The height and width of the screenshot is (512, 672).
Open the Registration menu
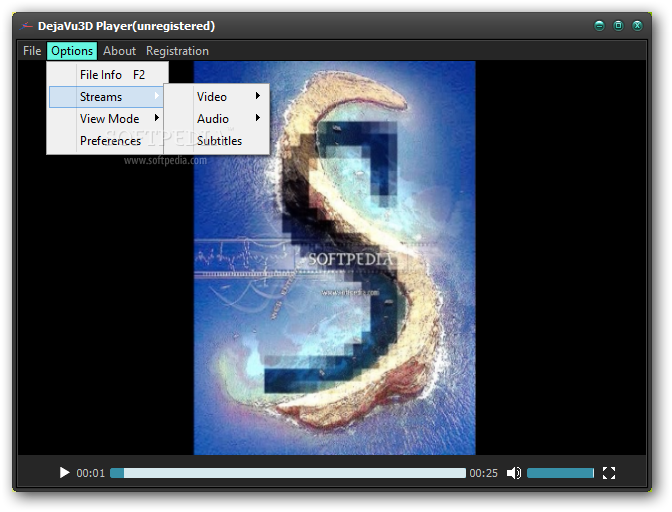point(177,51)
